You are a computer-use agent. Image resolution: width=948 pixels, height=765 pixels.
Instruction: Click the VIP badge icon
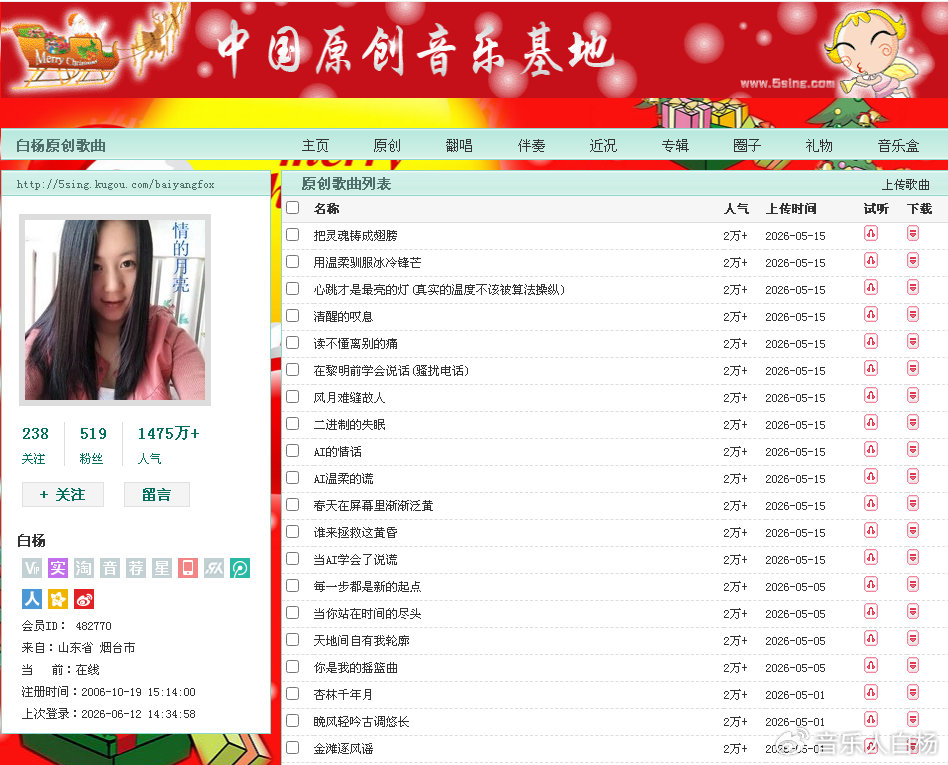[x=32, y=568]
